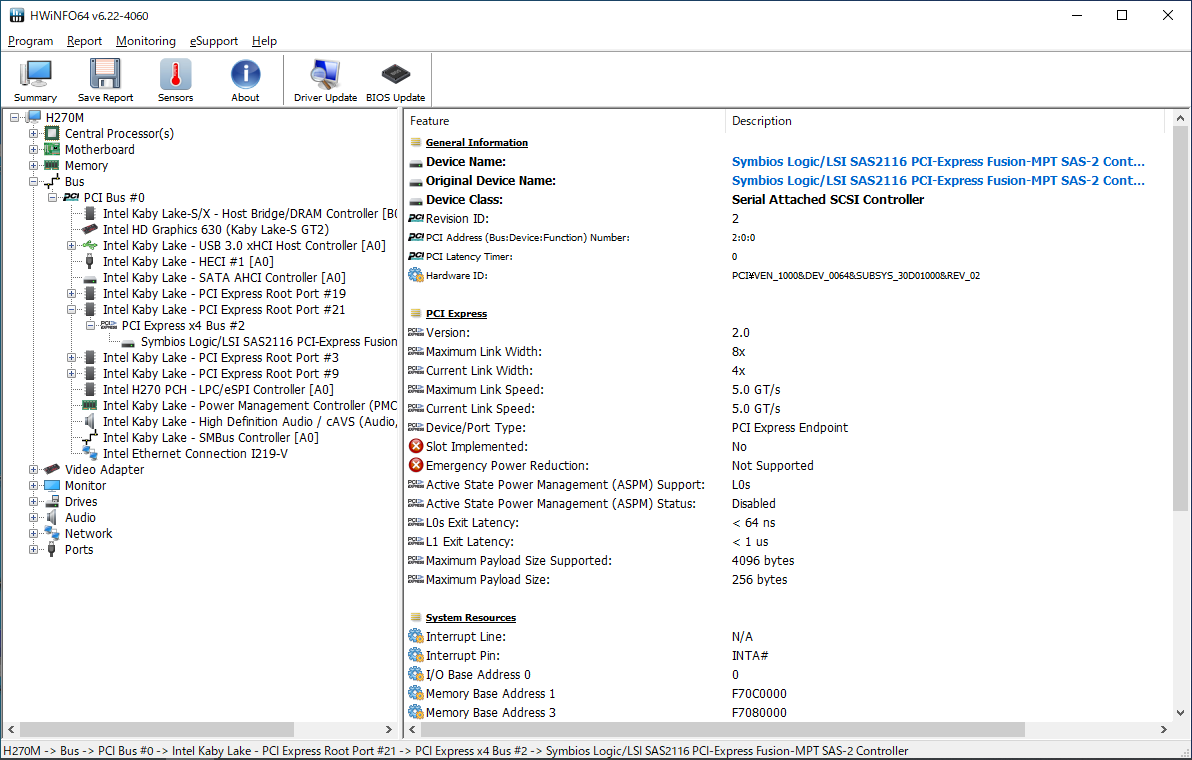Open the Sensors thermometer icon

[x=176, y=75]
